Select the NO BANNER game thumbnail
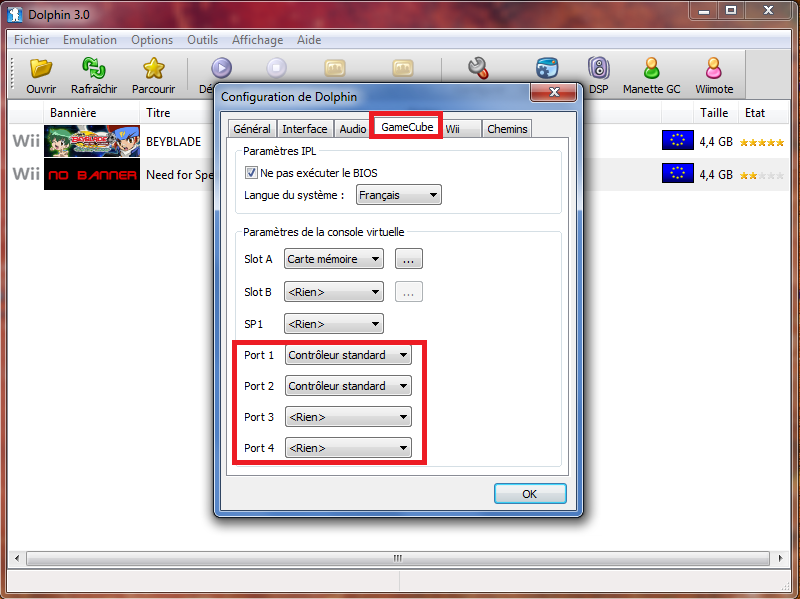This screenshot has width=800, height=599. tap(92, 174)
